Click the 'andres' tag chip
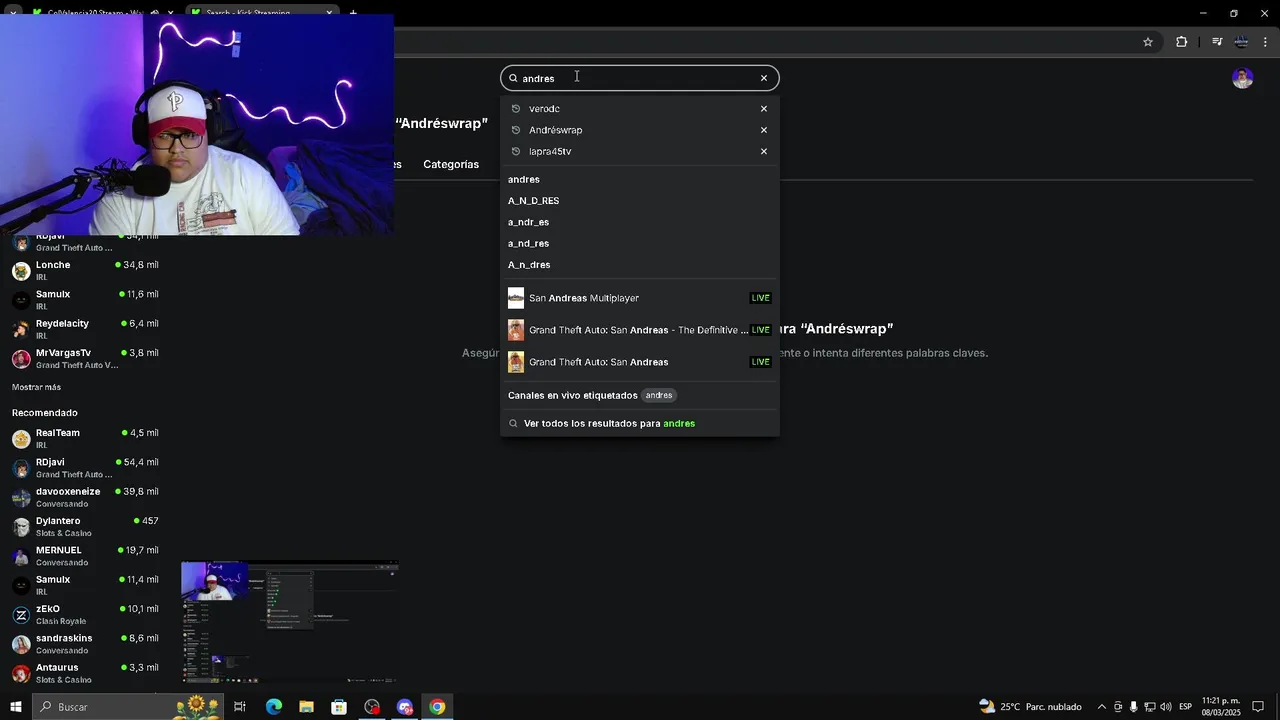The width and height of the screenshot is (1280, 720). point(659,396)
